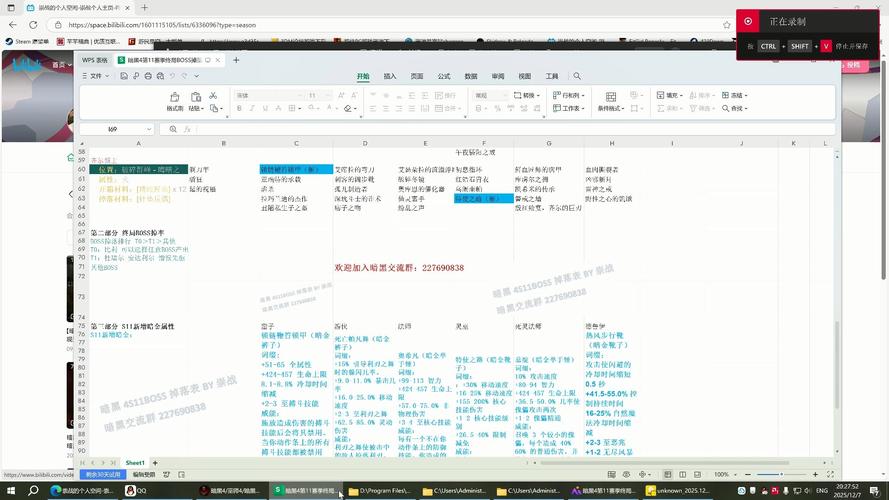Image resolution: width=889 pixels, height=500 pixels.
Task: Add a new sheet with plus icon
Action: 155,463
